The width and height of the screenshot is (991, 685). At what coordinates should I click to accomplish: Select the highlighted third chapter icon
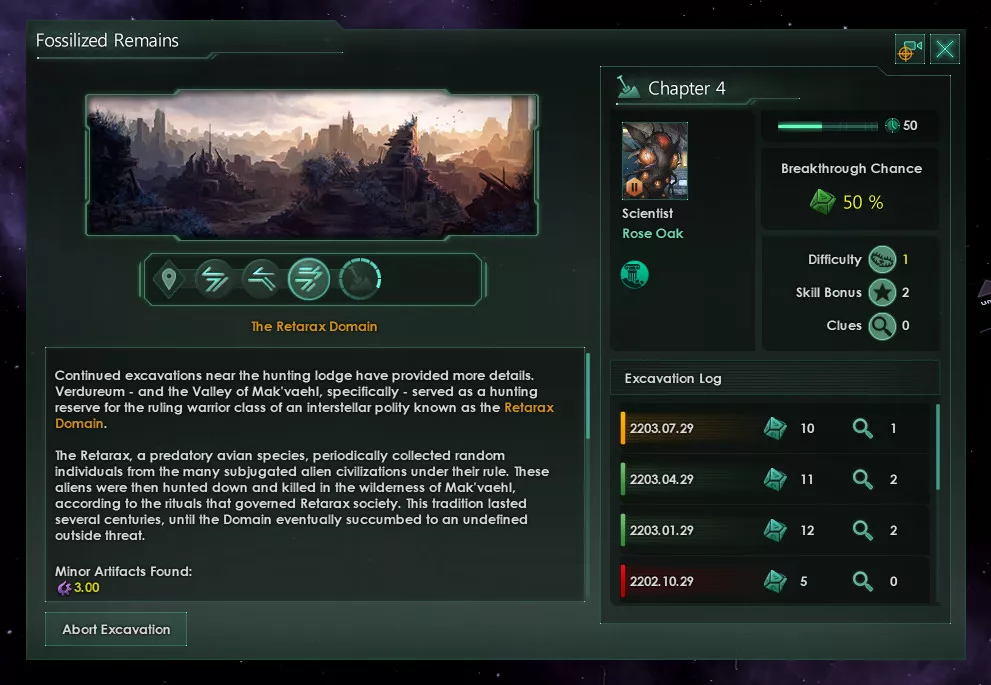click(x=309, y=278)
